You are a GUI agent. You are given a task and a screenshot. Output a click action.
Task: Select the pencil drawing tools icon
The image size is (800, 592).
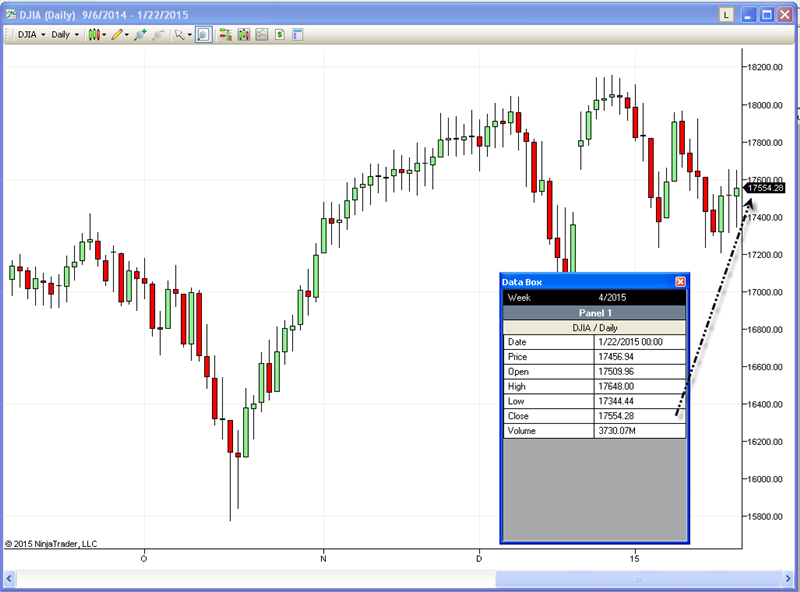click(117, 35)
